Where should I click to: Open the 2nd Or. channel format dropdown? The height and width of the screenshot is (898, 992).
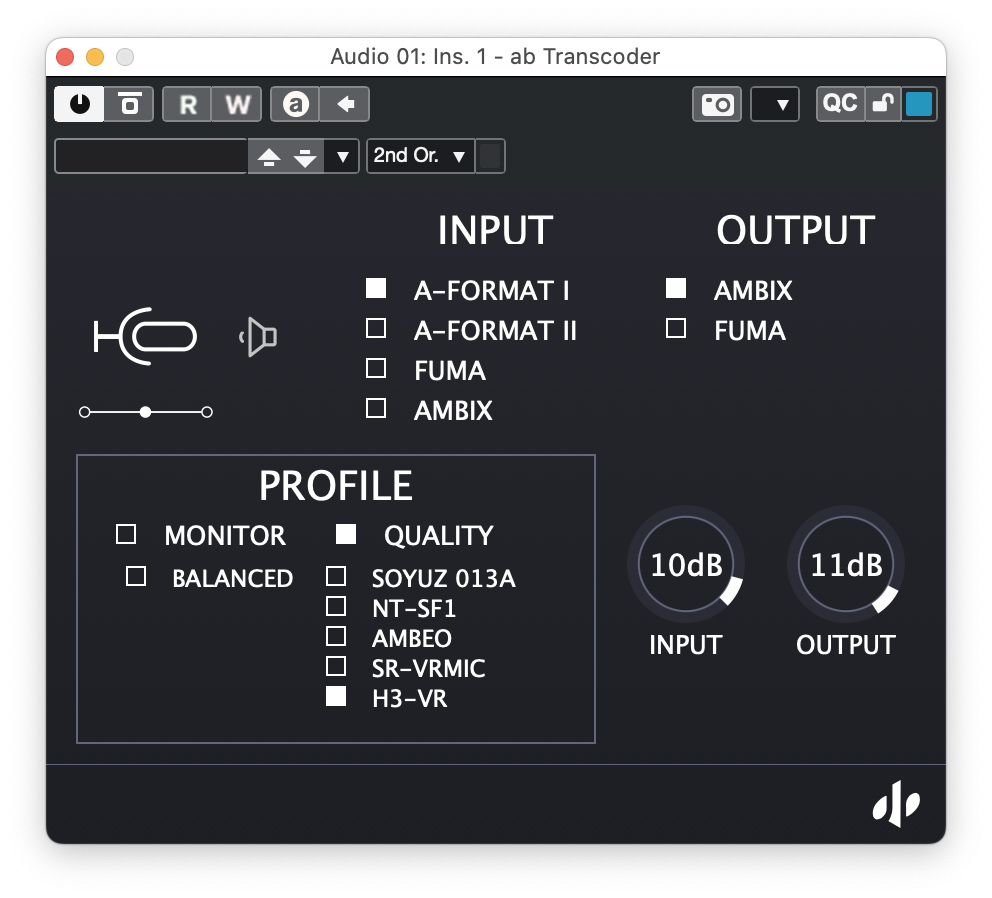click(421, 156)
